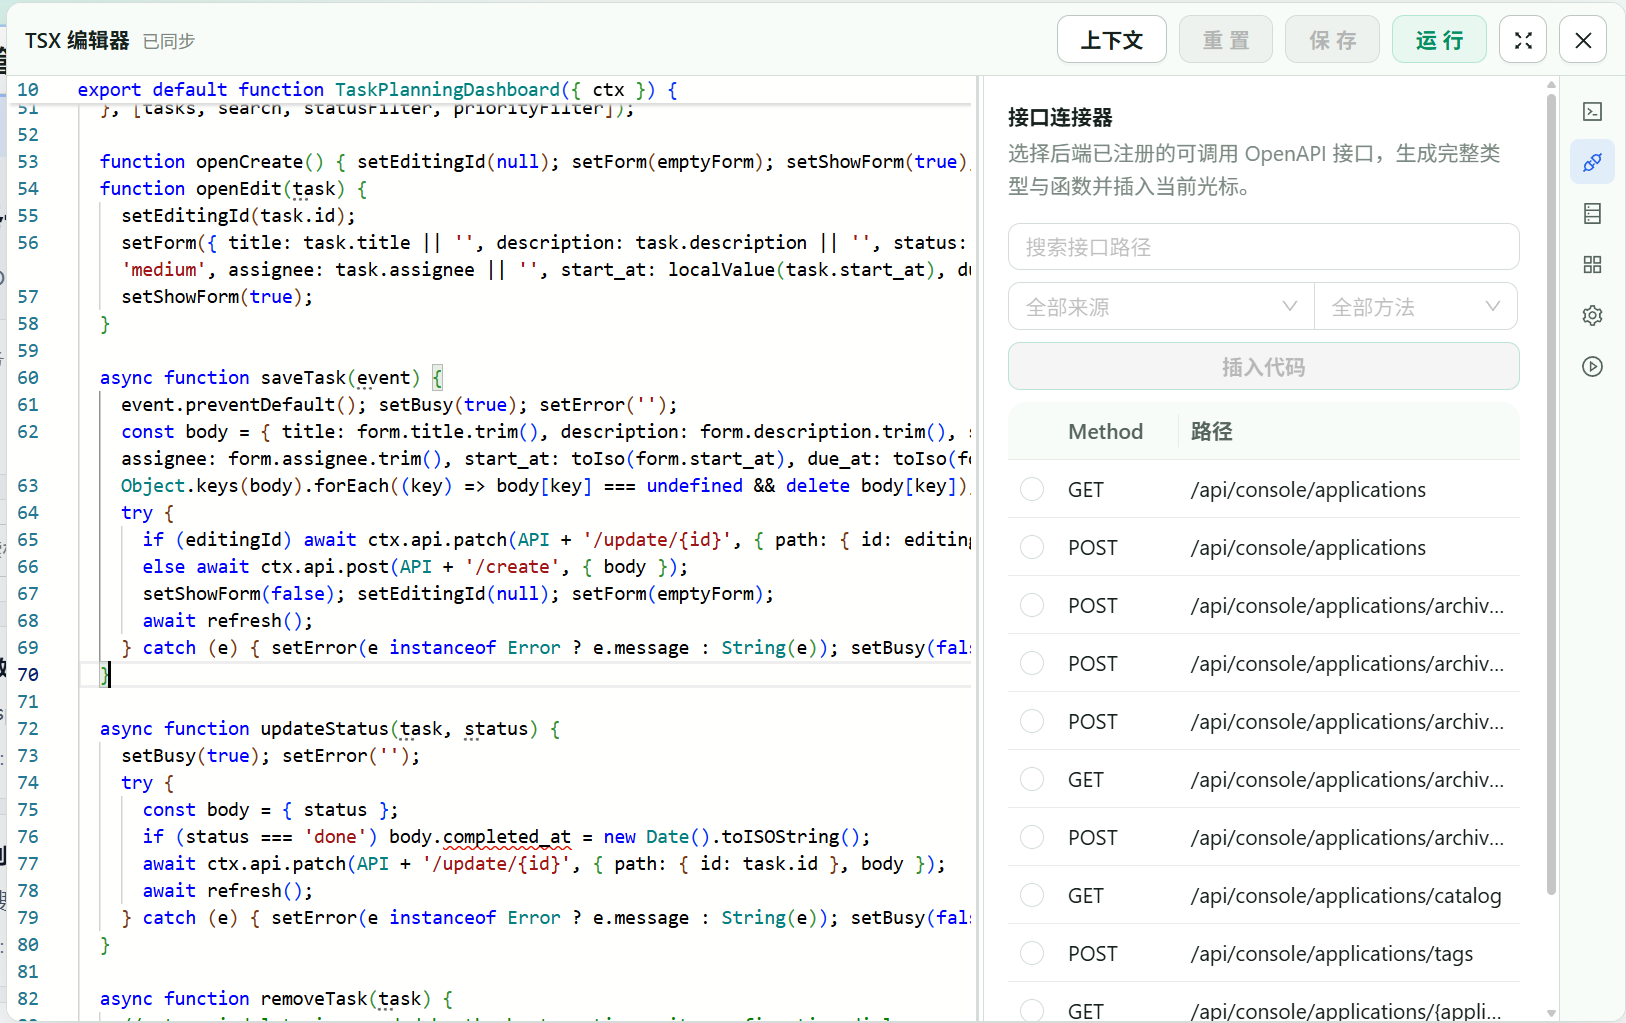Open the settings gear sidebar icon

1593,315
